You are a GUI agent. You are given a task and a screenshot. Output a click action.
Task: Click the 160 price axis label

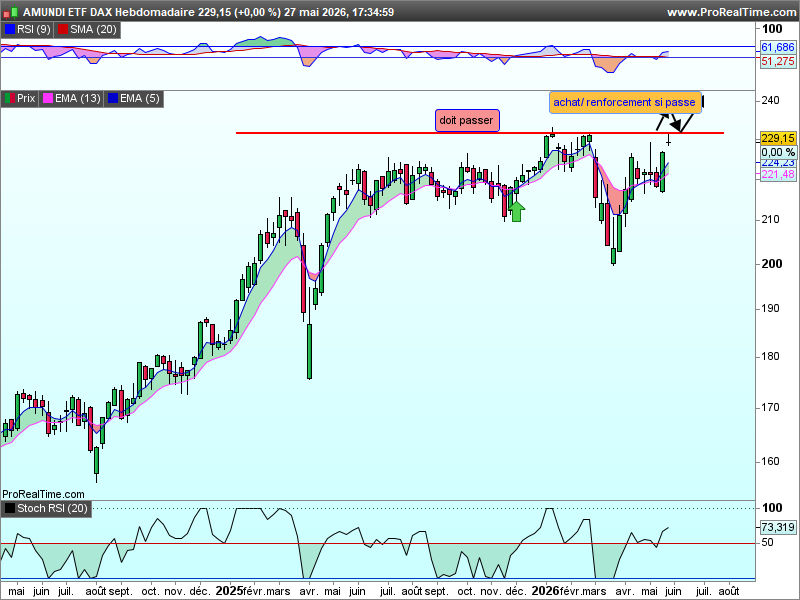pos(770,461)
